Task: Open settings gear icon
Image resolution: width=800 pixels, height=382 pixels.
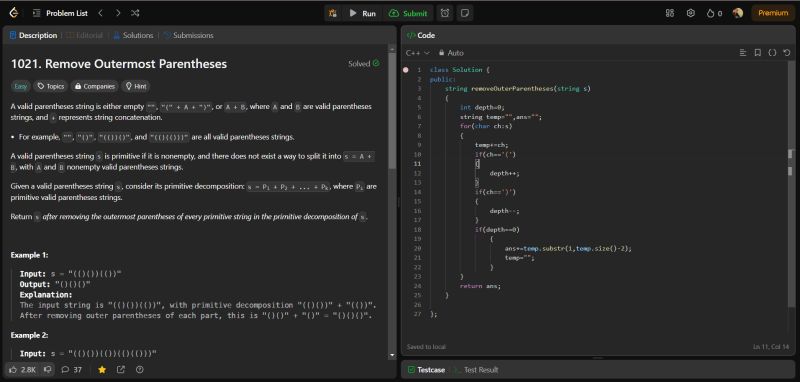Action: point(691,13)
